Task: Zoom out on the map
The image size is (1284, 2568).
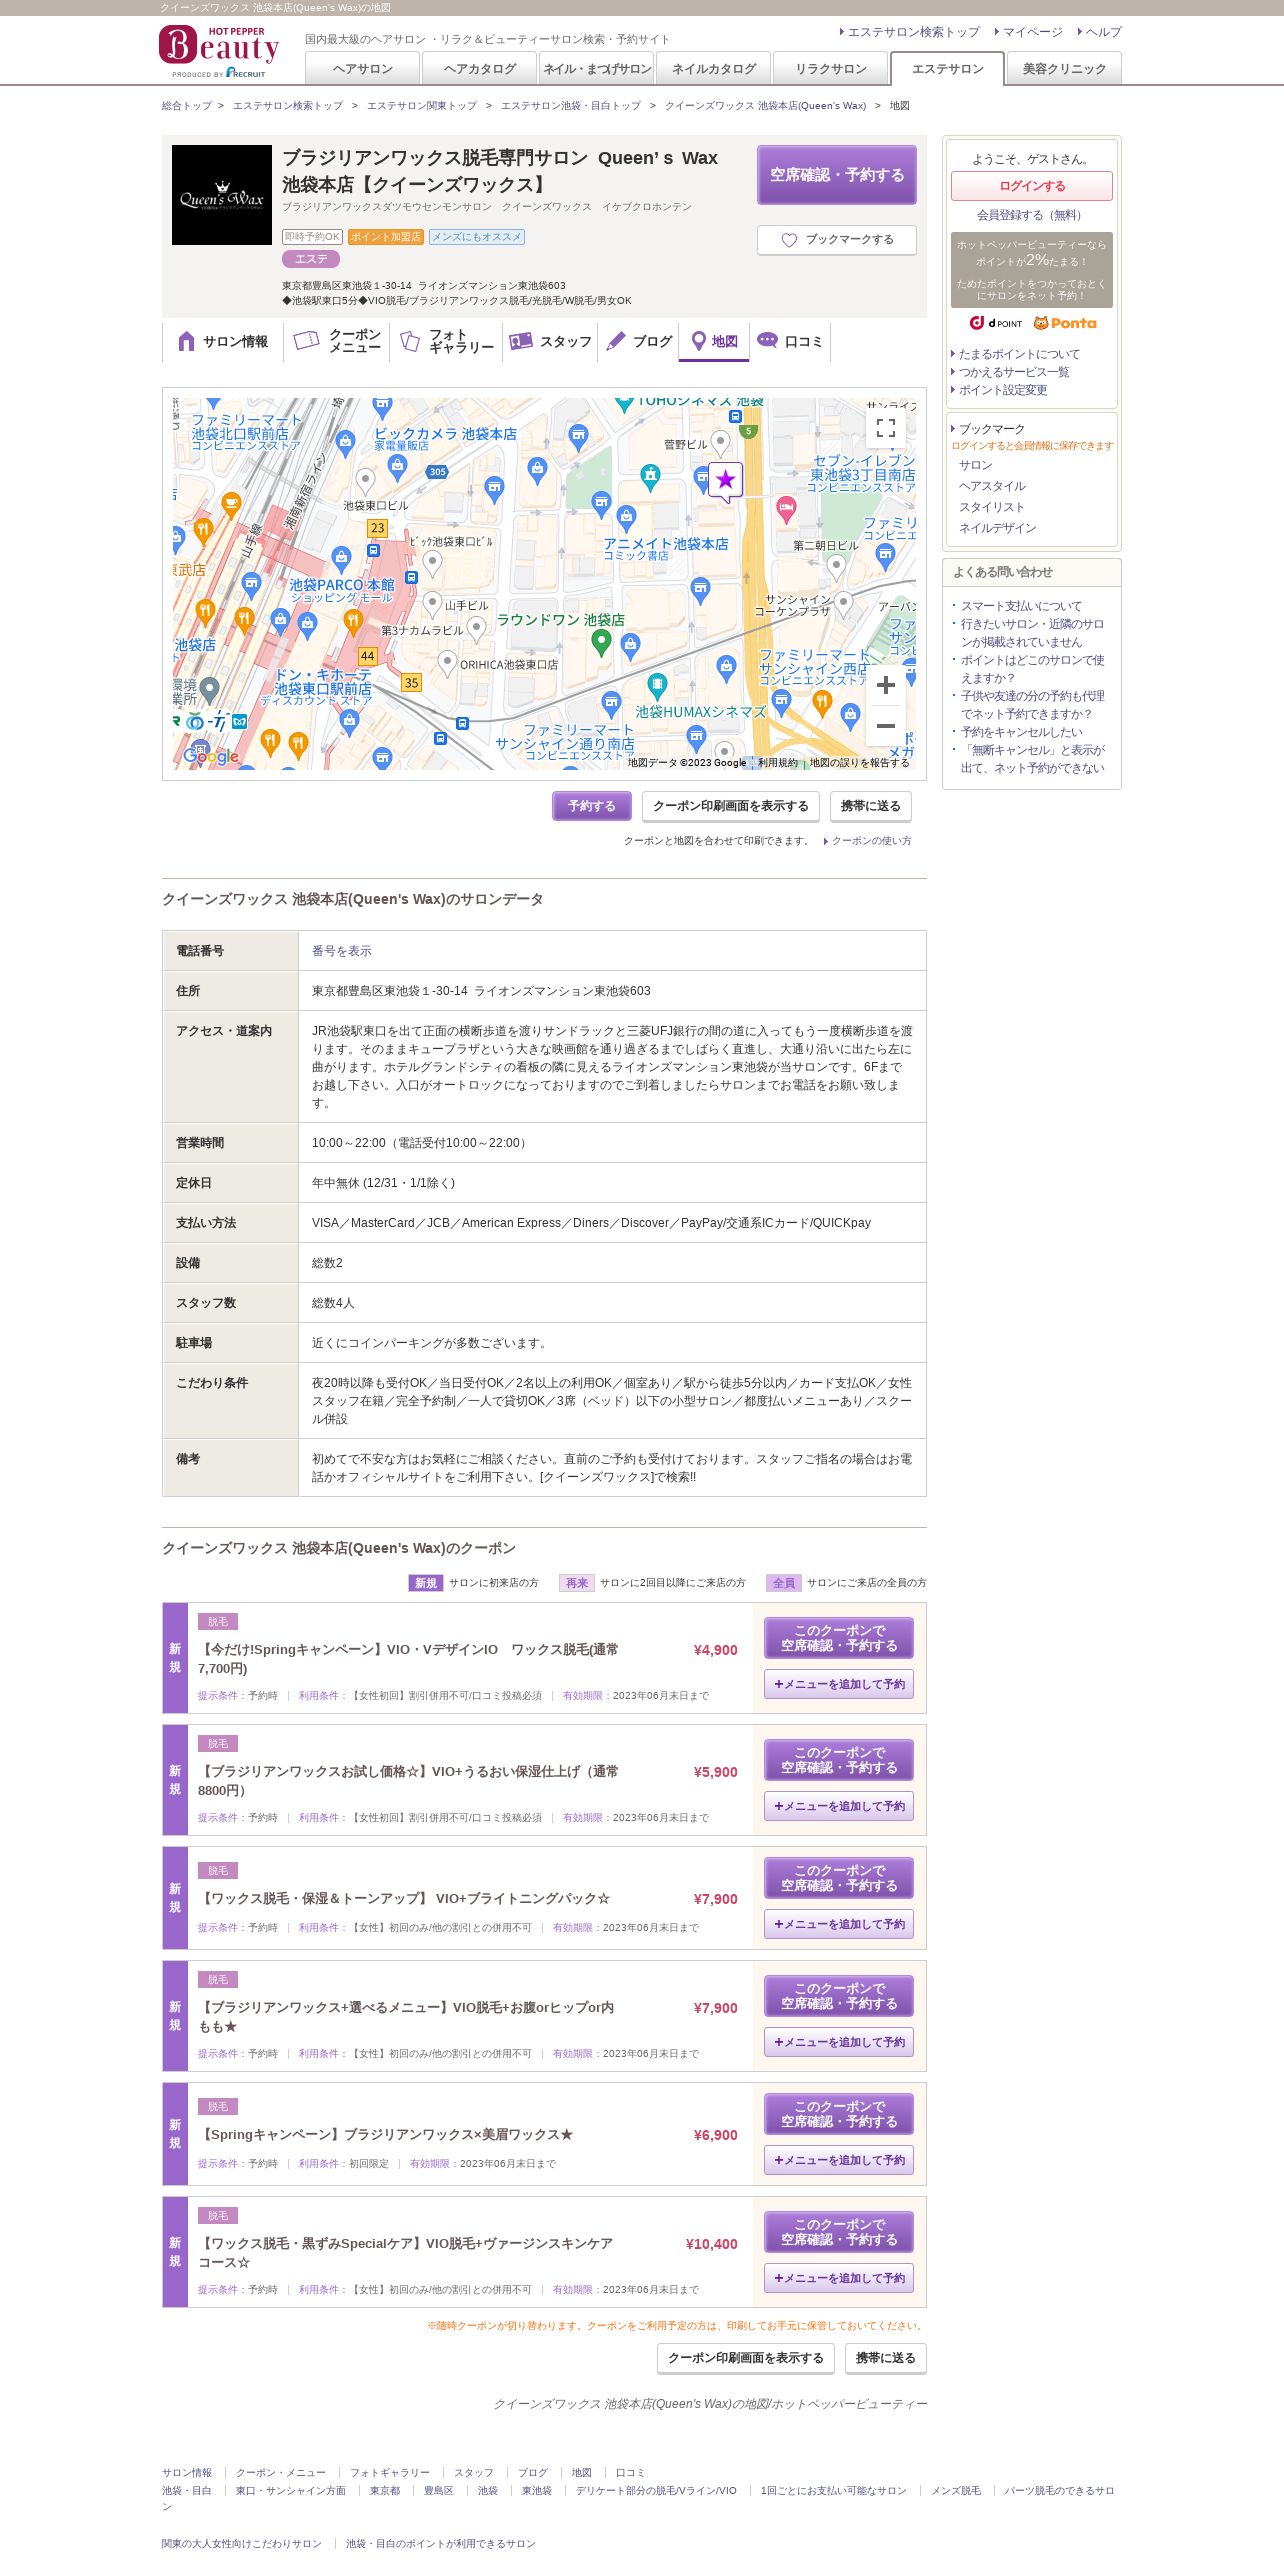Action: coord(886,726)
